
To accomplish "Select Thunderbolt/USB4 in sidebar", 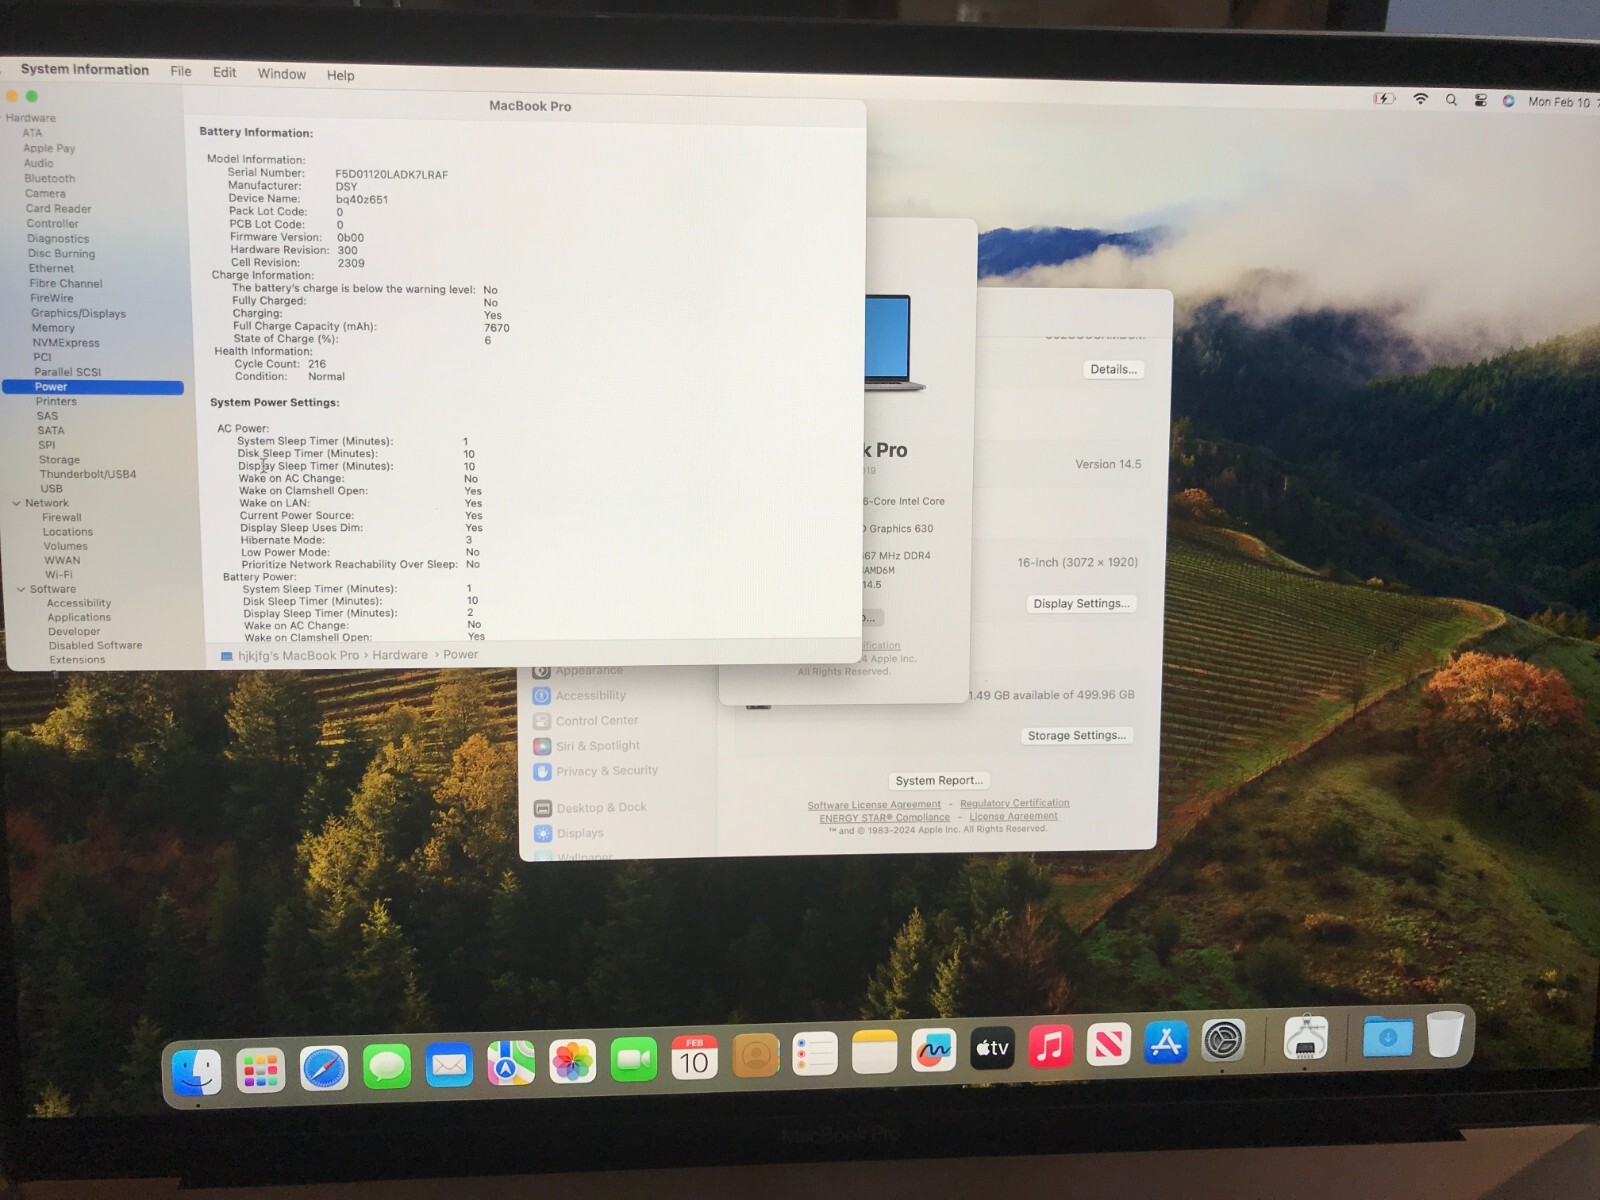I will 88,474.
